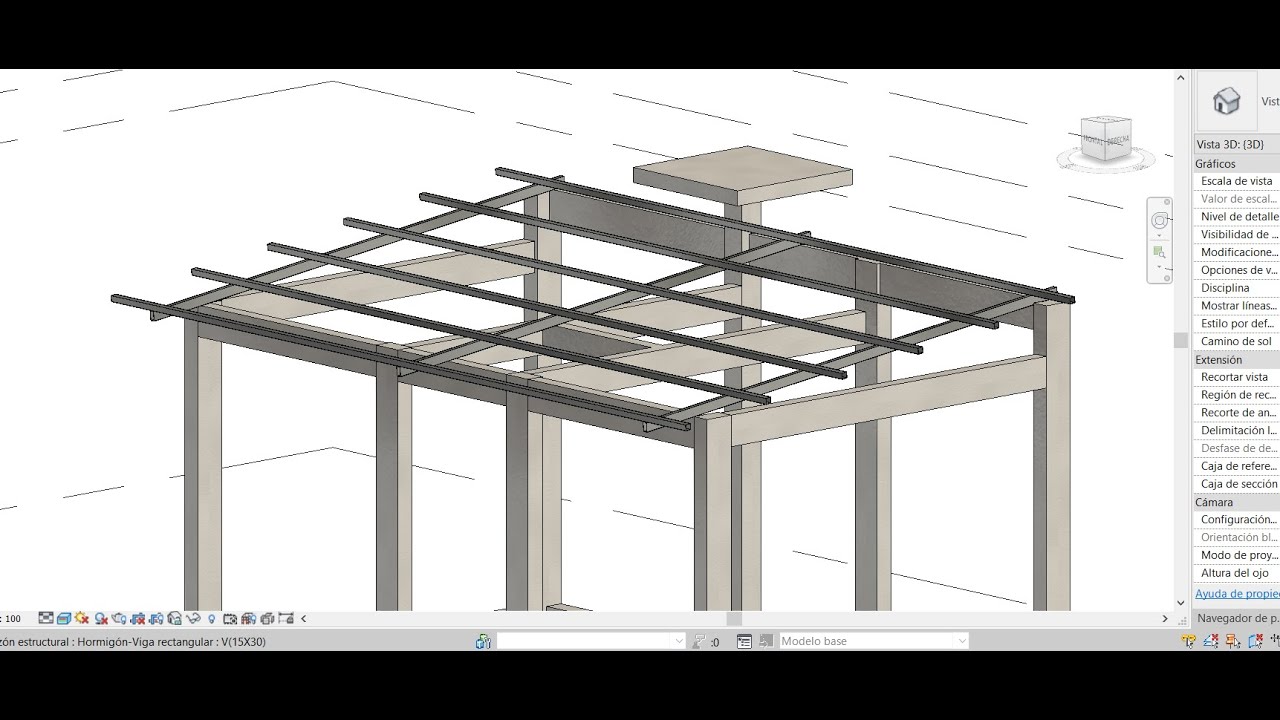1280x720 pixels.
Task: Toggle Select Underlay Elements status bar icon
Action: pyautogui.click(x=1211, y=641)
